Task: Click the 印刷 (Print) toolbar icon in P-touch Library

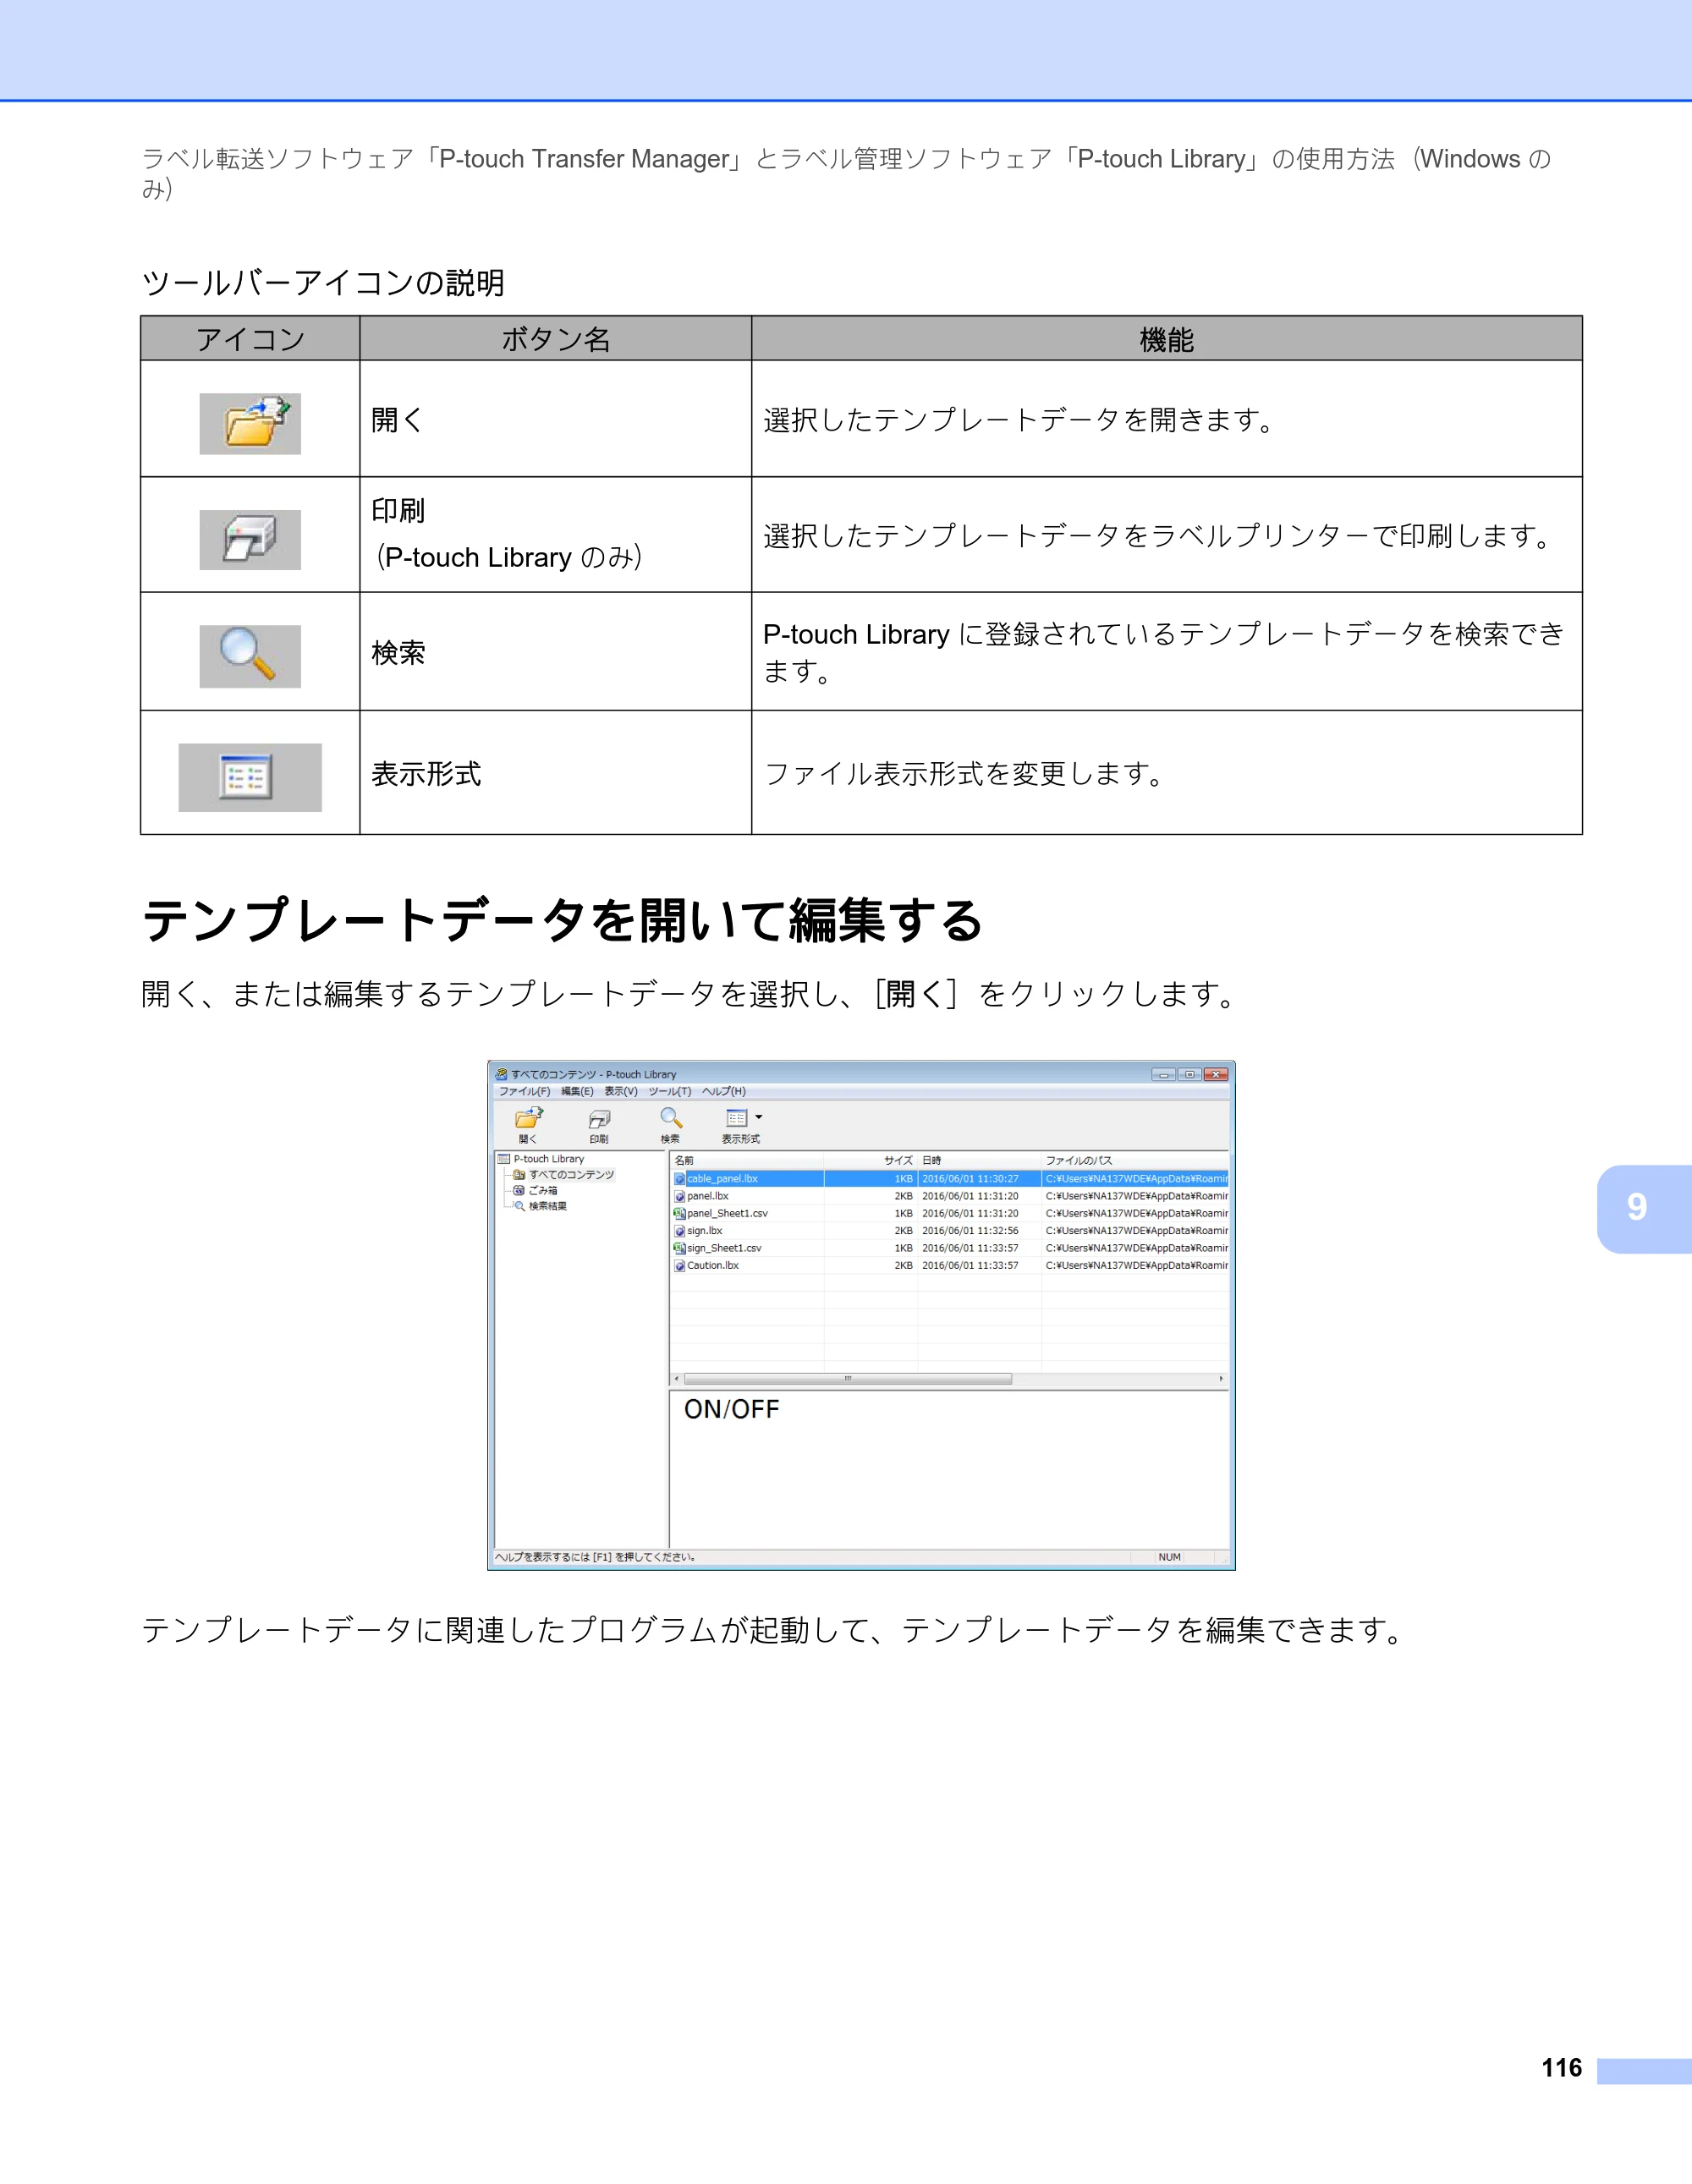Action: (x=599, y=1119)
